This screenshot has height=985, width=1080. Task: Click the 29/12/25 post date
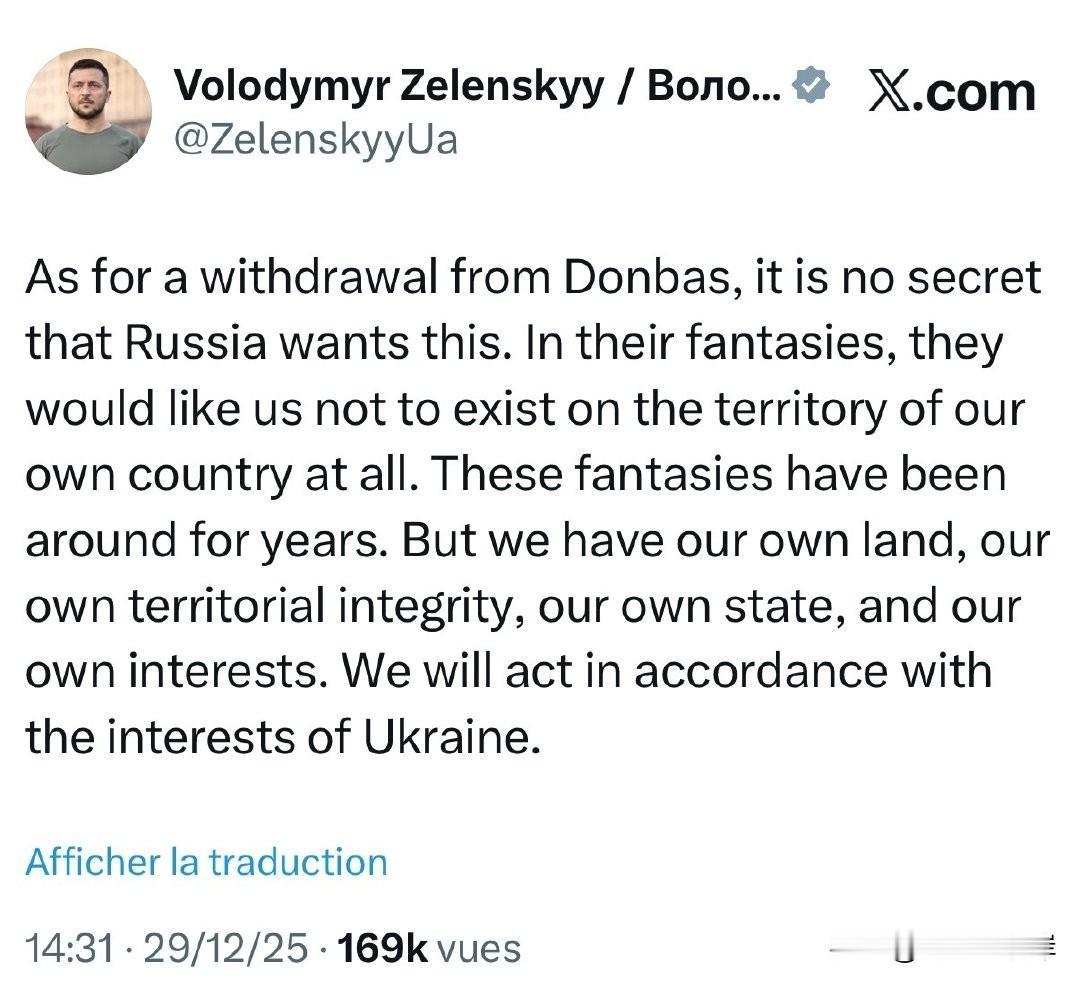(x=225, y=947)
